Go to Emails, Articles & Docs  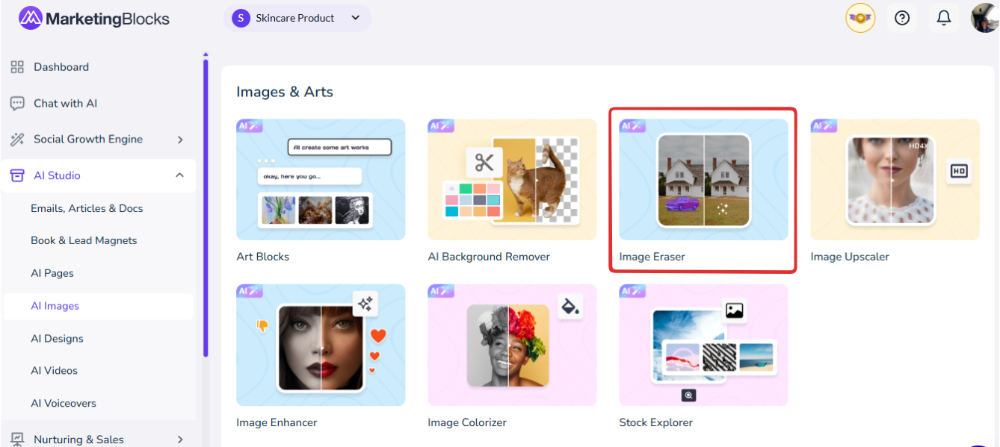pos(87,208)
